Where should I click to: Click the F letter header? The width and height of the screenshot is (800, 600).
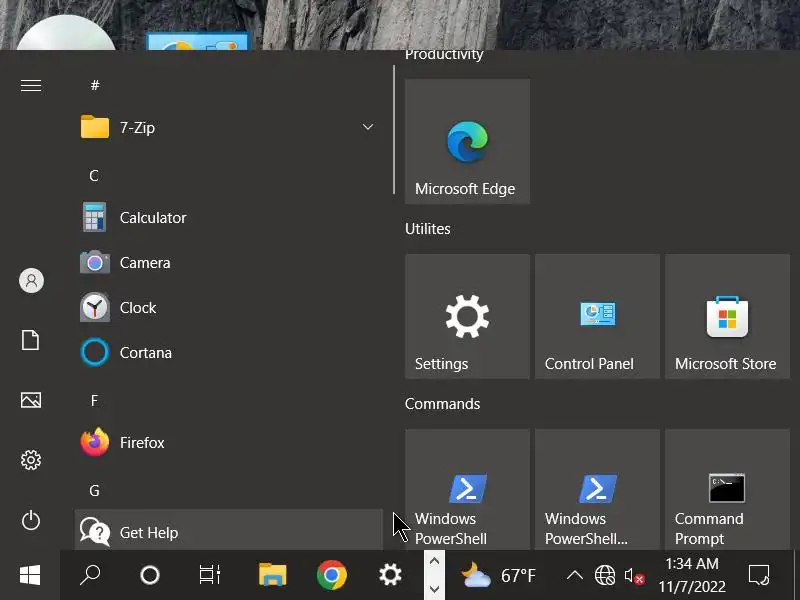coord(94,401)
